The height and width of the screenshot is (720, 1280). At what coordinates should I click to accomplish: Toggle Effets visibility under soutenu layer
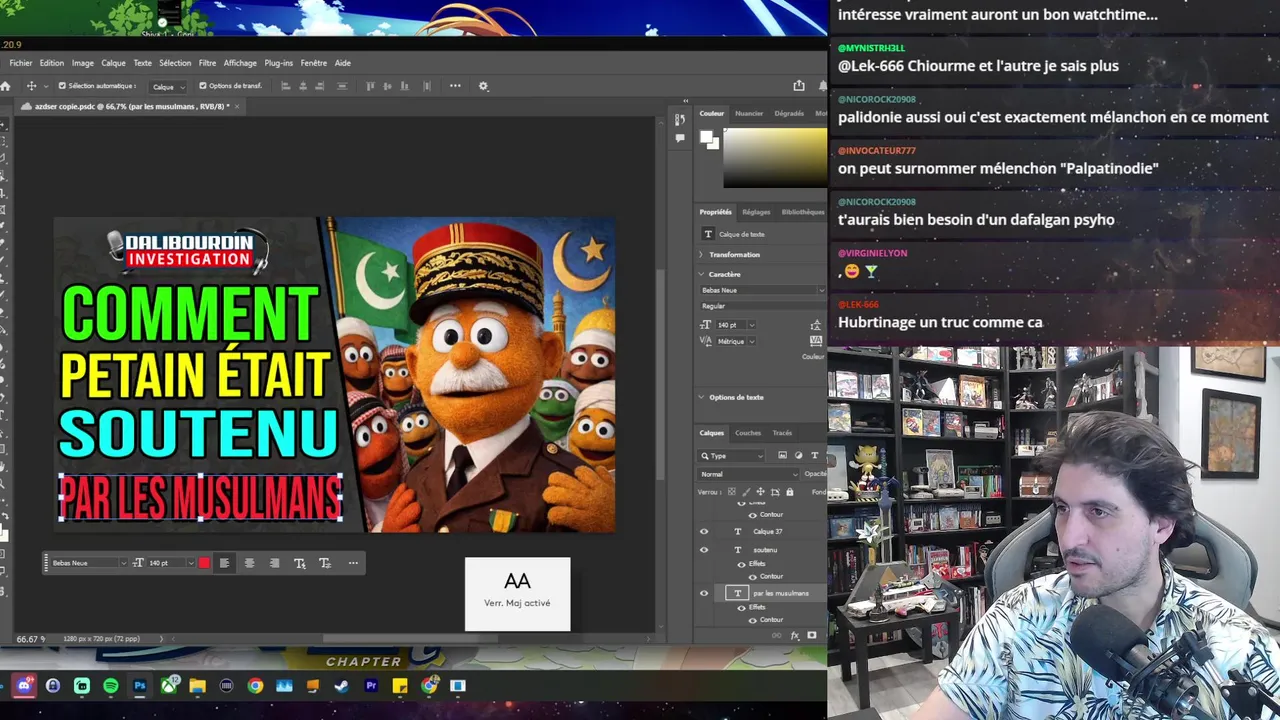pos(741,564)
